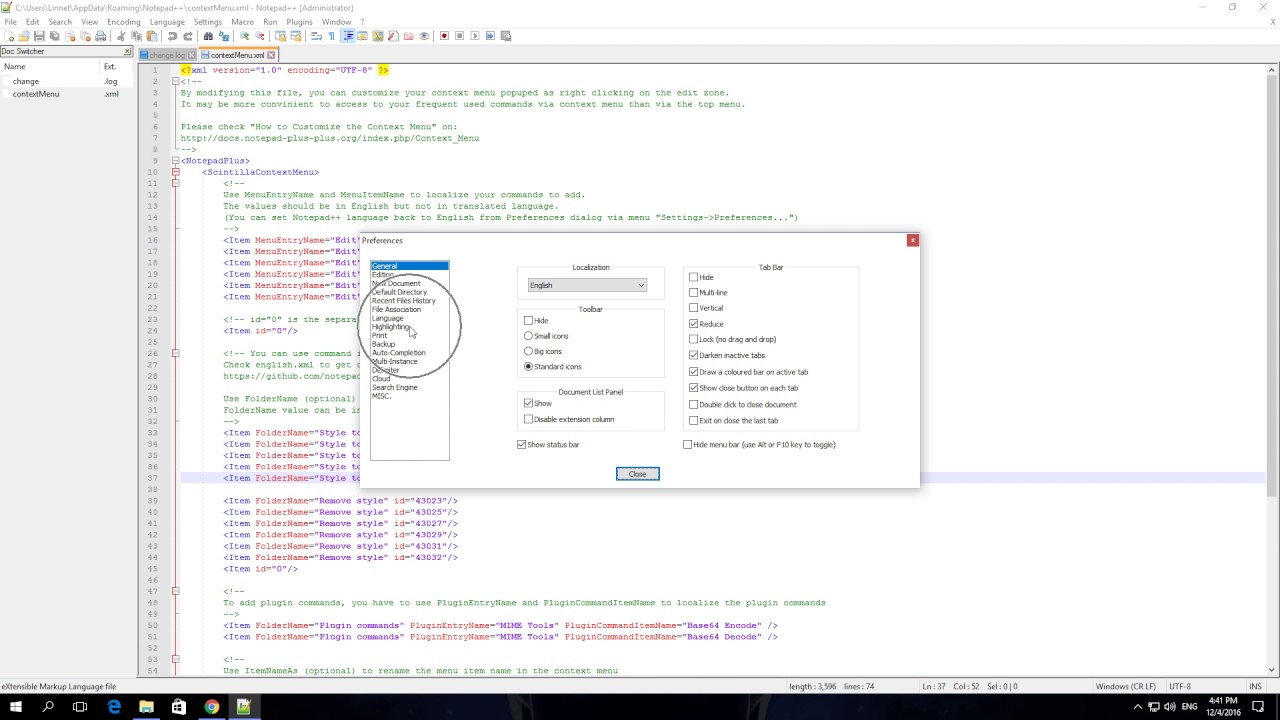Click the red Record Macro icon

444,36
